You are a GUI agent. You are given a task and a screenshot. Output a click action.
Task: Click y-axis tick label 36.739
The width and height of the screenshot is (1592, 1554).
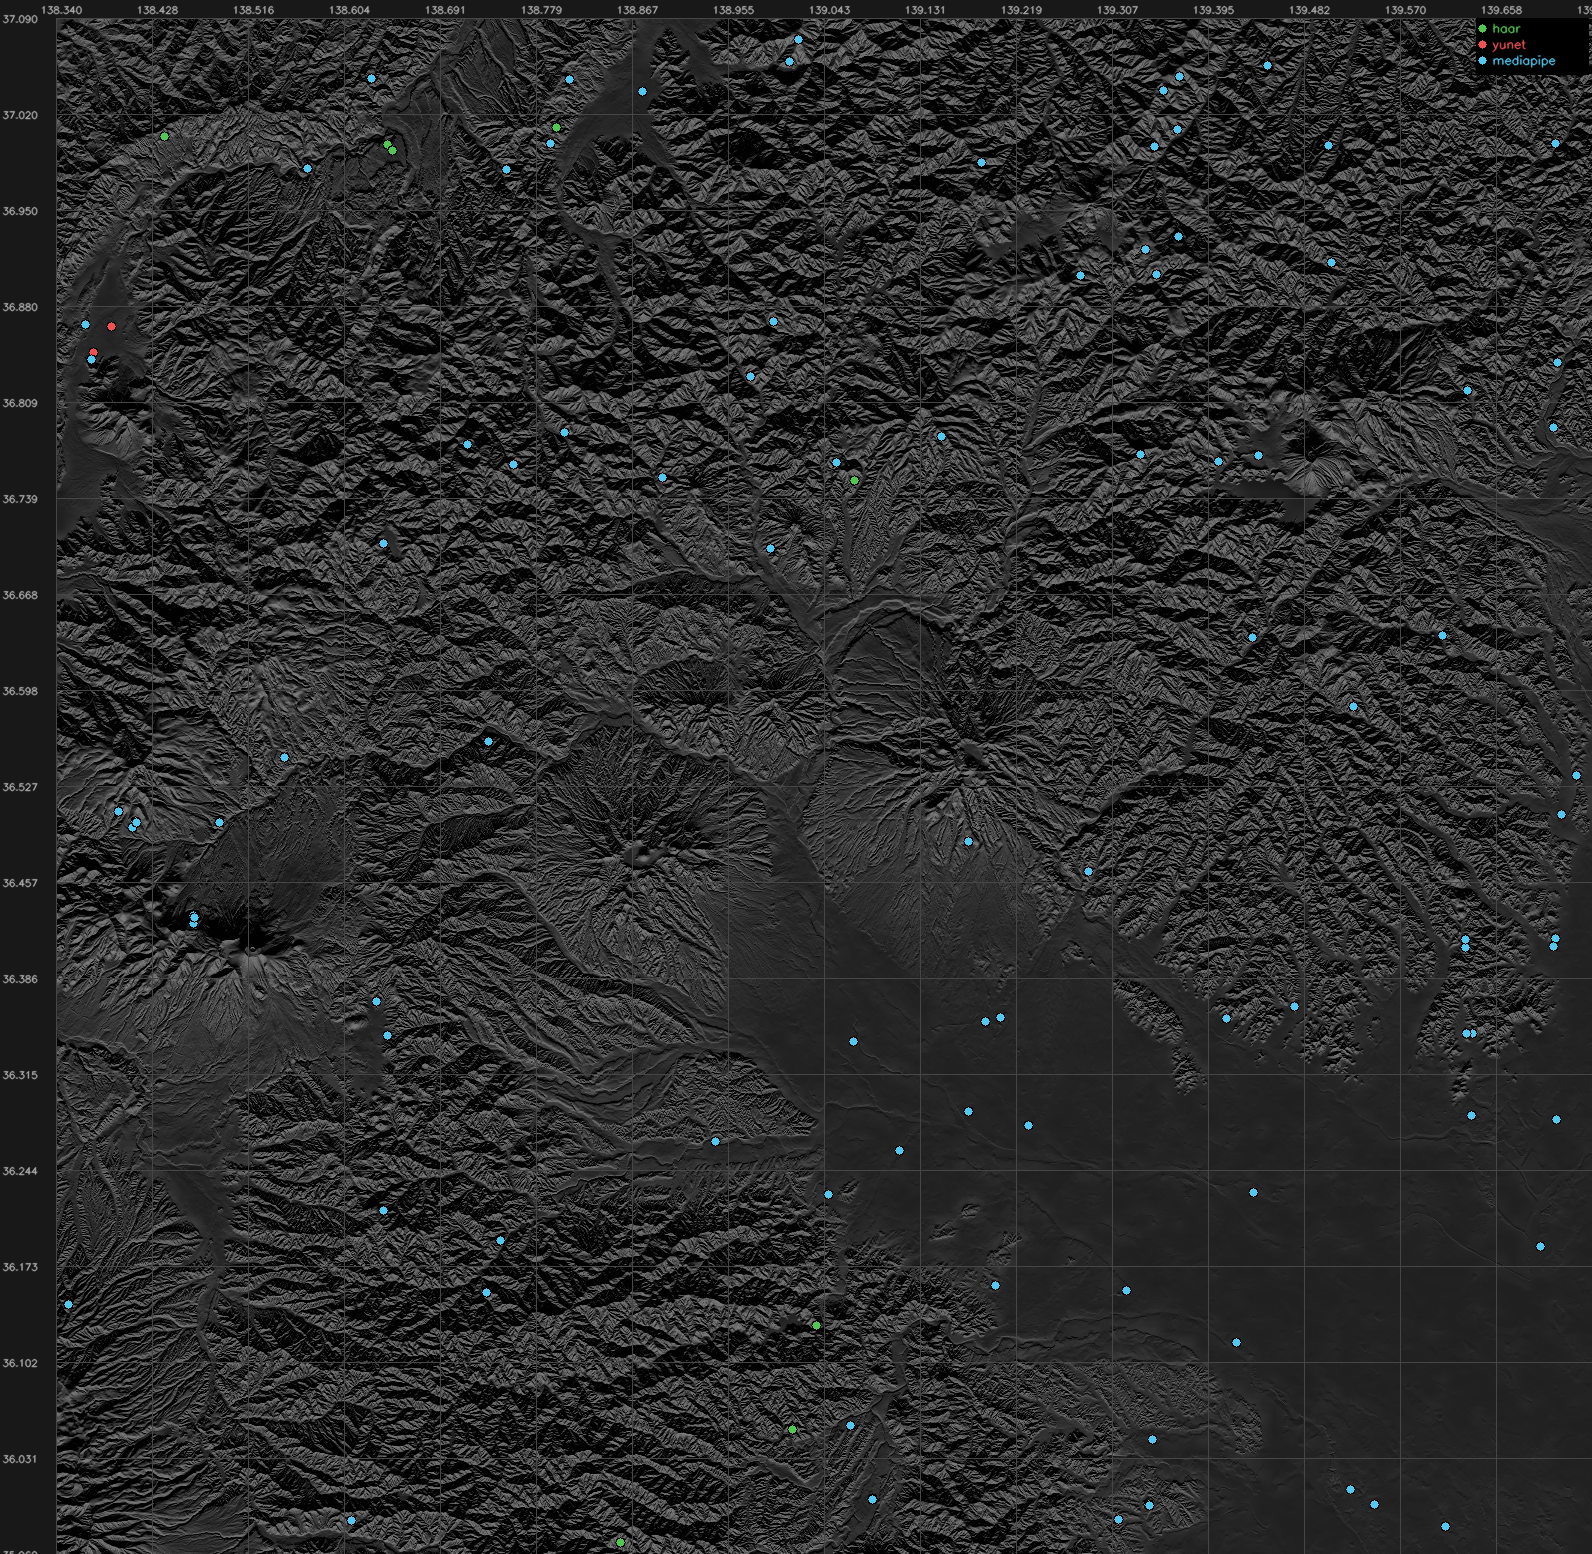click(x=20, y=499)
